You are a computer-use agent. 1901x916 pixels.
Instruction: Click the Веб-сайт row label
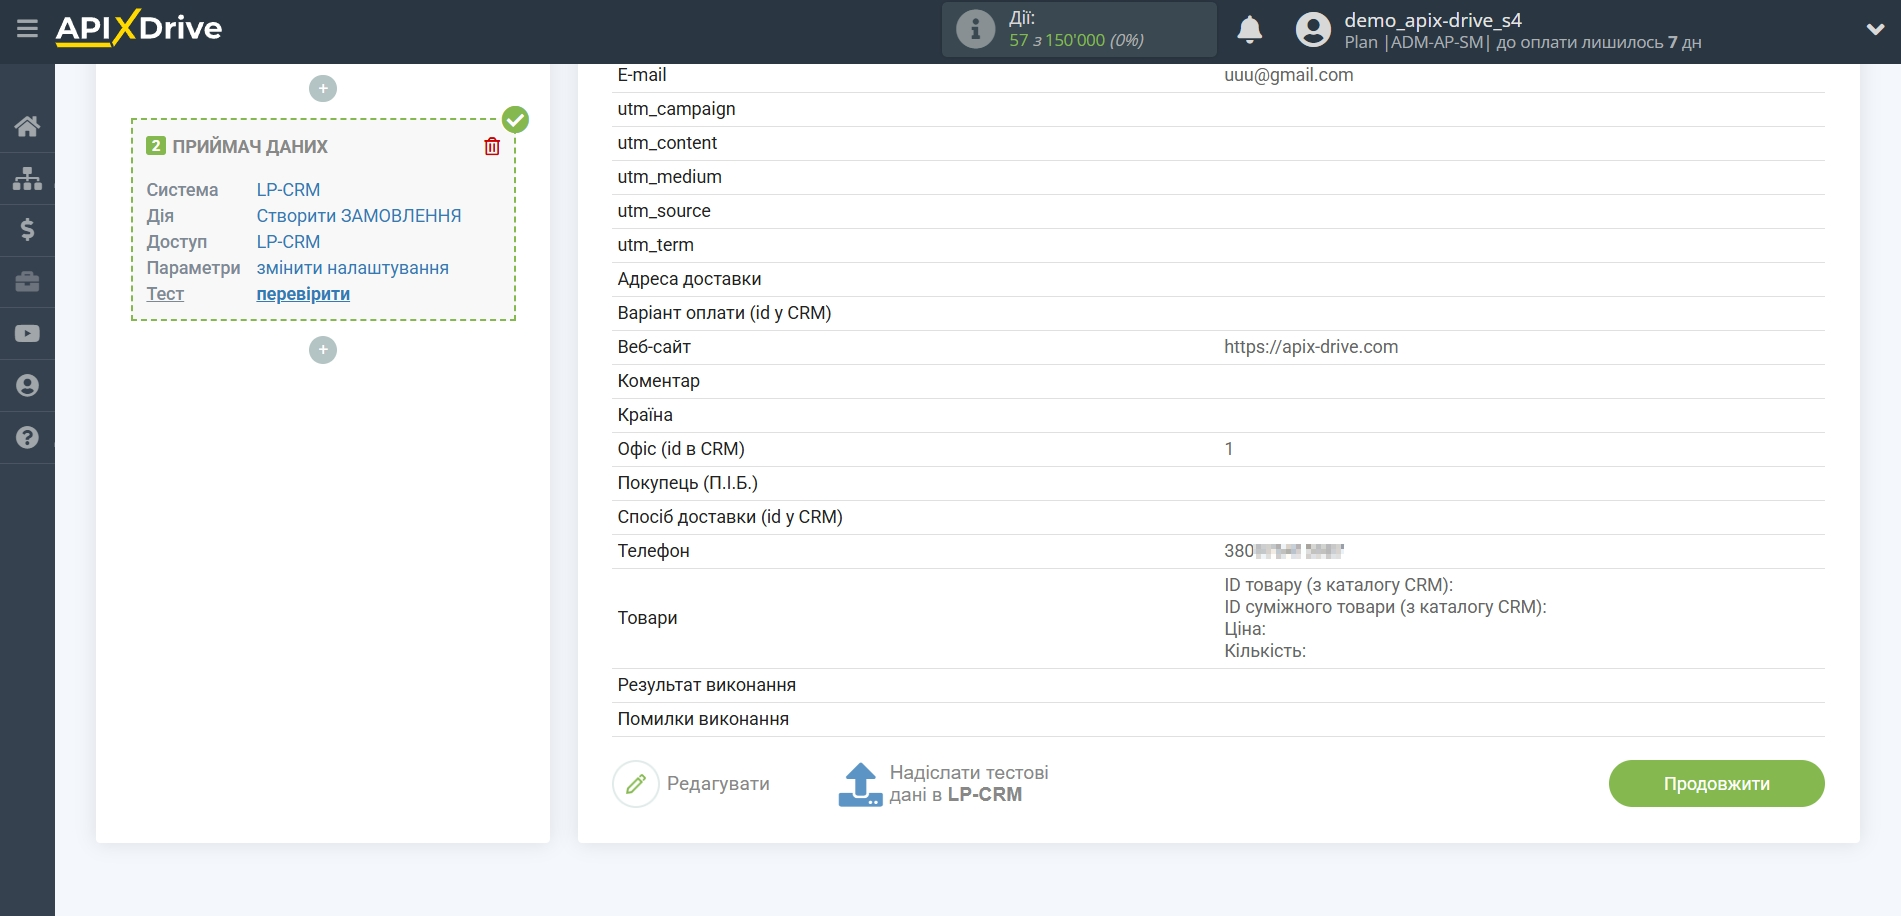tap(654, 347)
